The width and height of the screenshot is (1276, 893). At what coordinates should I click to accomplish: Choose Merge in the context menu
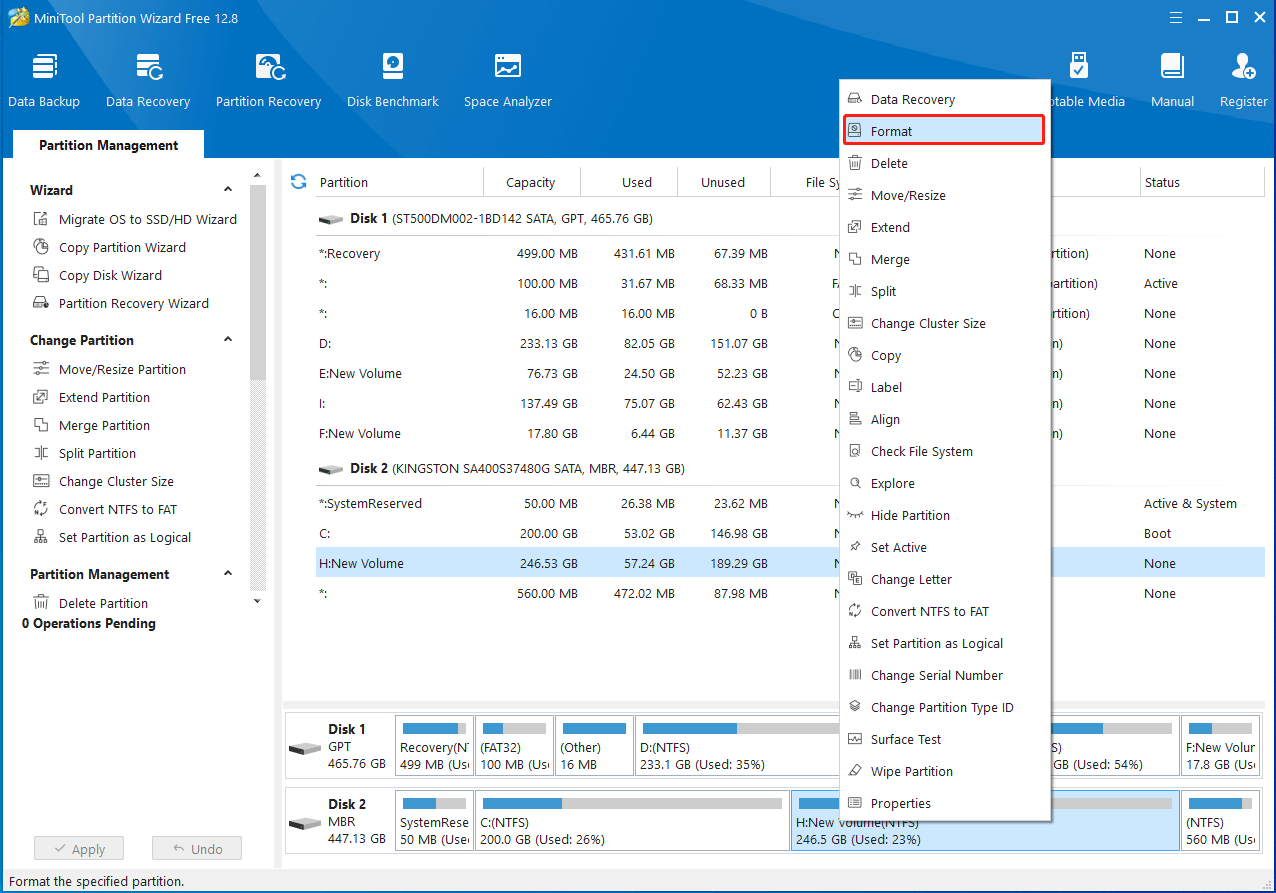(944, 259)
